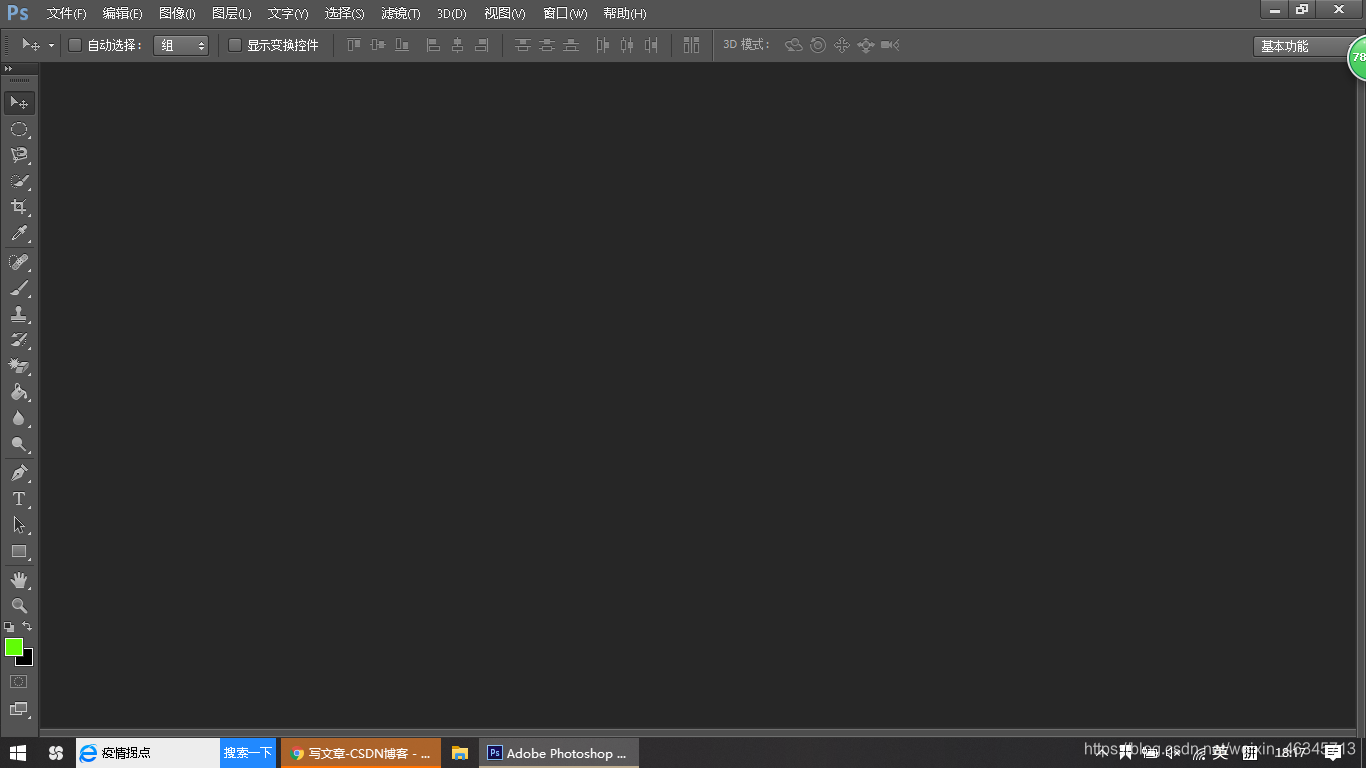
Task: Click the distribute left edges icon
Action: [602, 45]
